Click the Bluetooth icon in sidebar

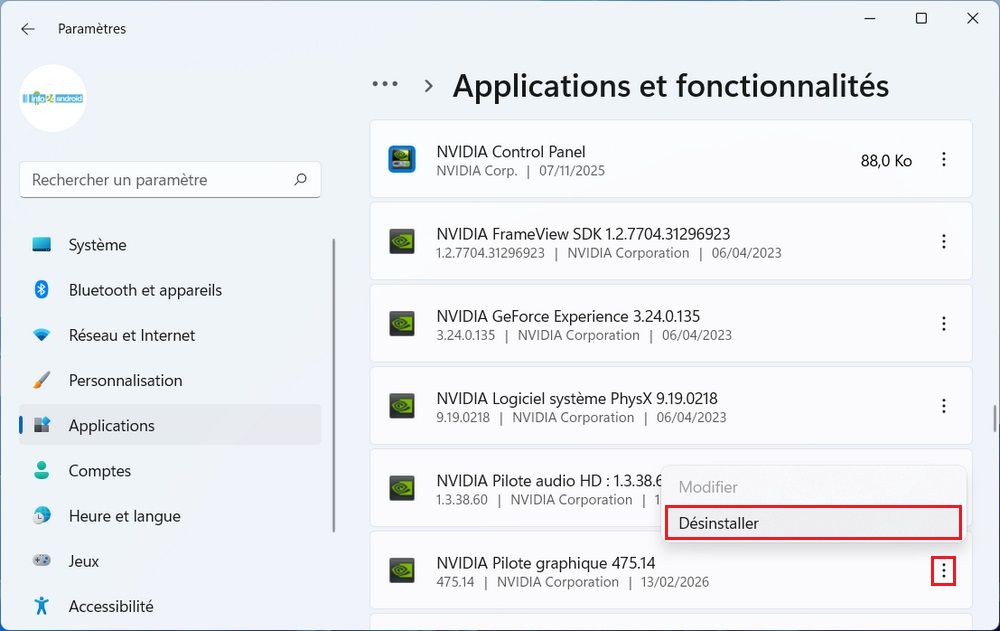click(x=41, y=290)
